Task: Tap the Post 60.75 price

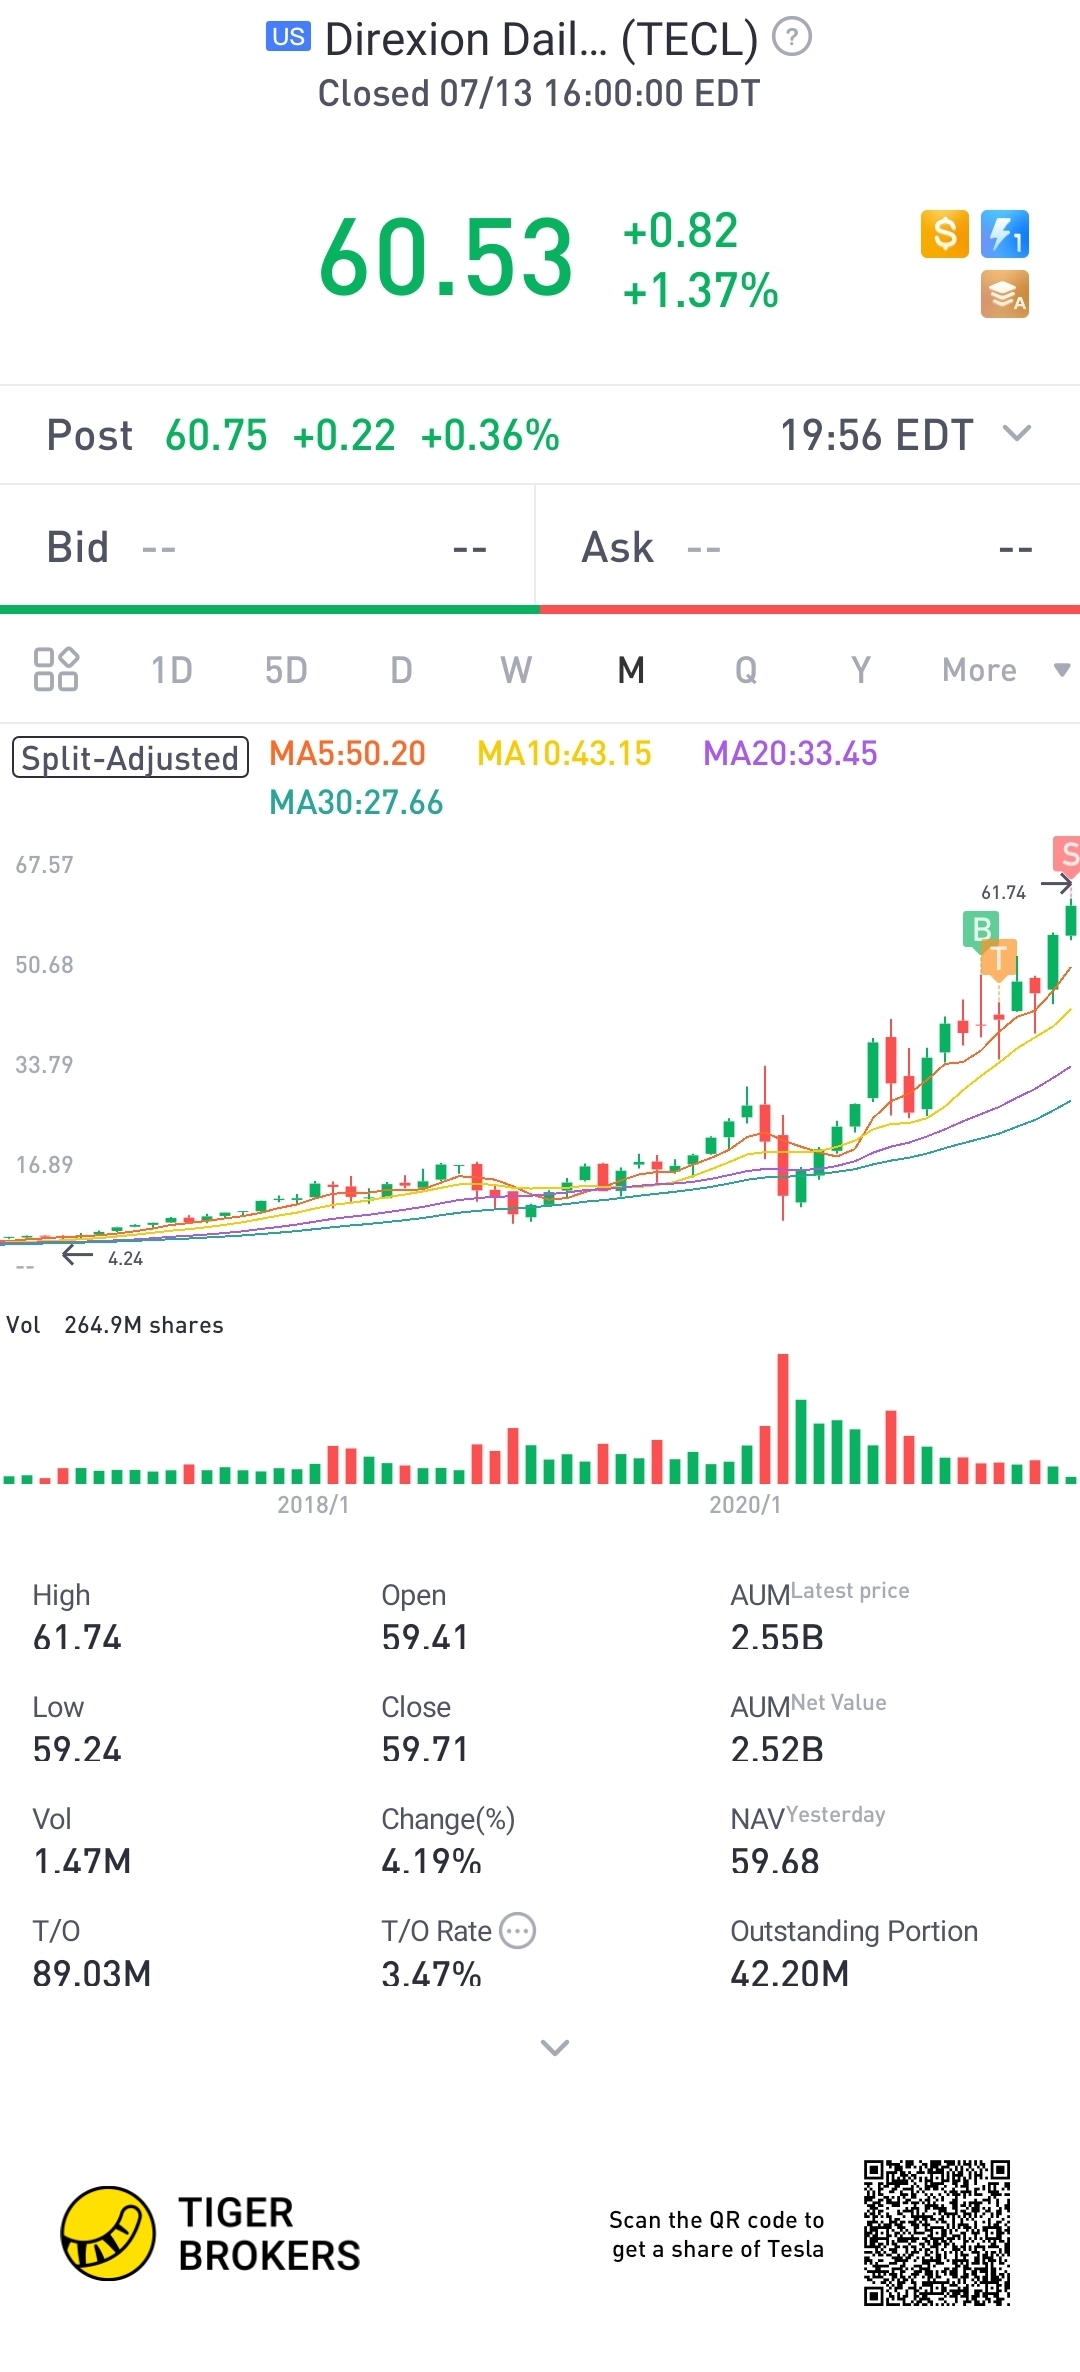Action: coord(216,435)
